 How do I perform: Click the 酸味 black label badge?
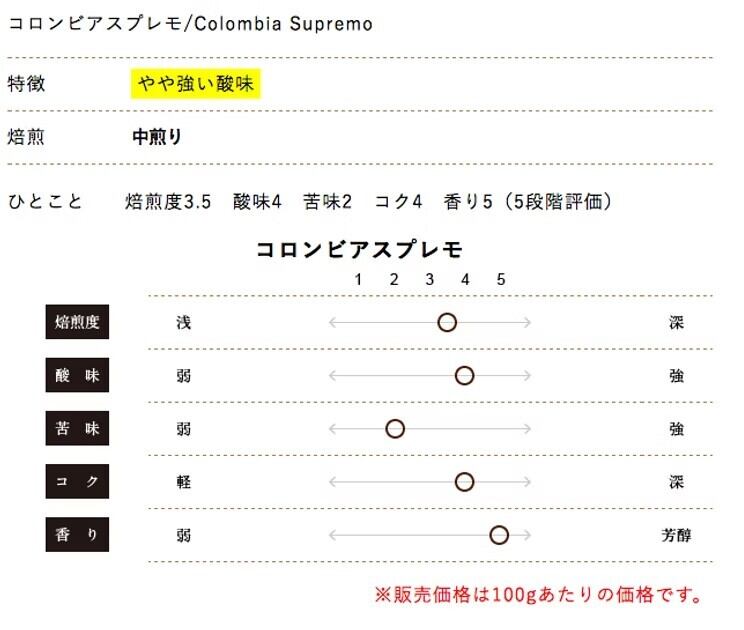(x=77, y=375)
